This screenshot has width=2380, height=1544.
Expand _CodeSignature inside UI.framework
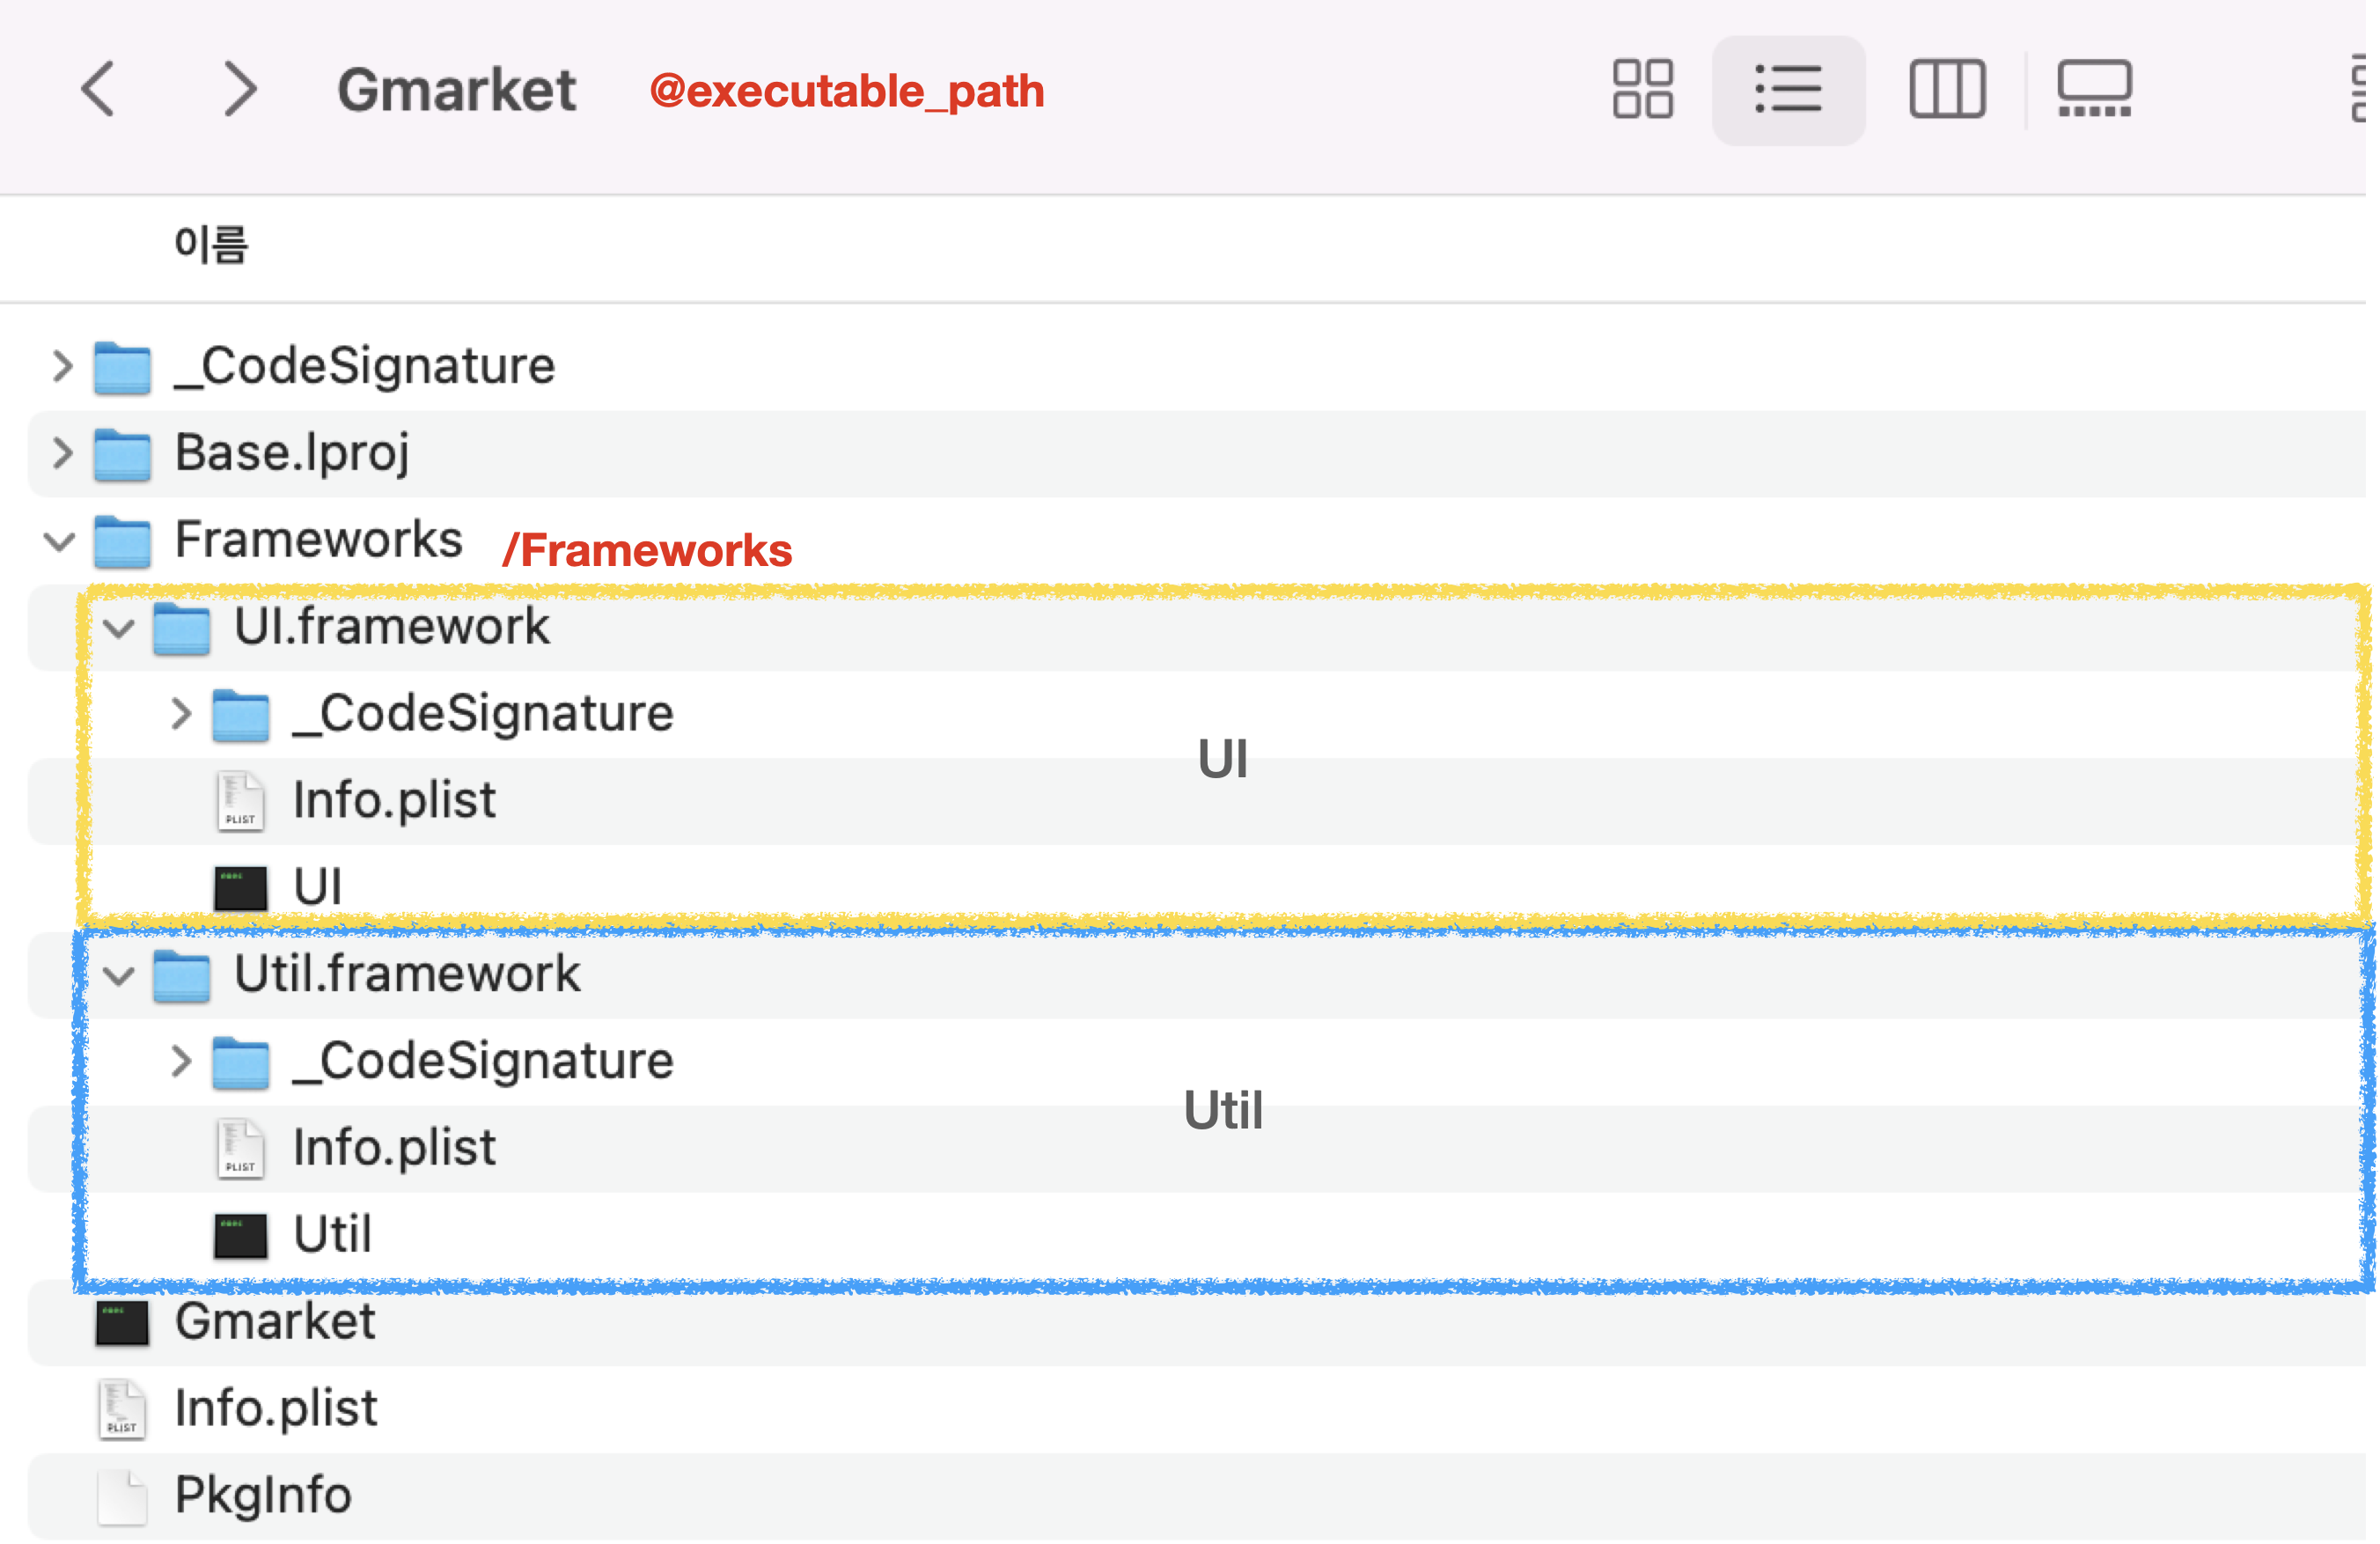point(180,714)
